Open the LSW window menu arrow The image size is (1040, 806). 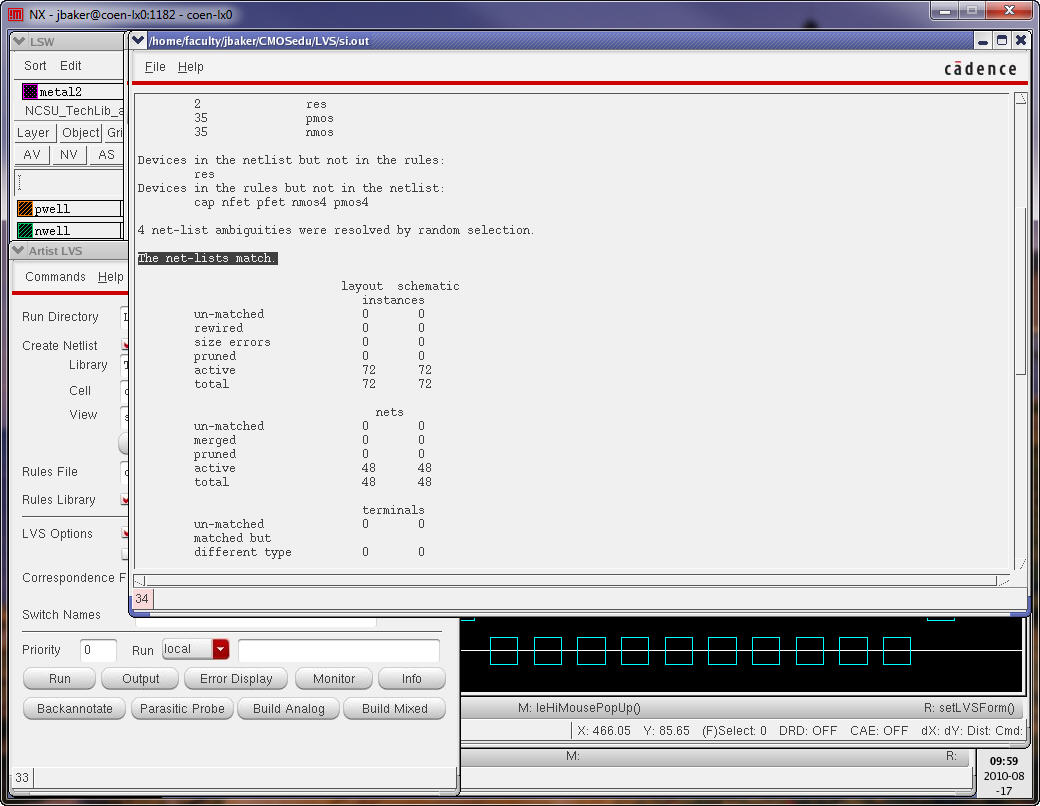(19, 41)
